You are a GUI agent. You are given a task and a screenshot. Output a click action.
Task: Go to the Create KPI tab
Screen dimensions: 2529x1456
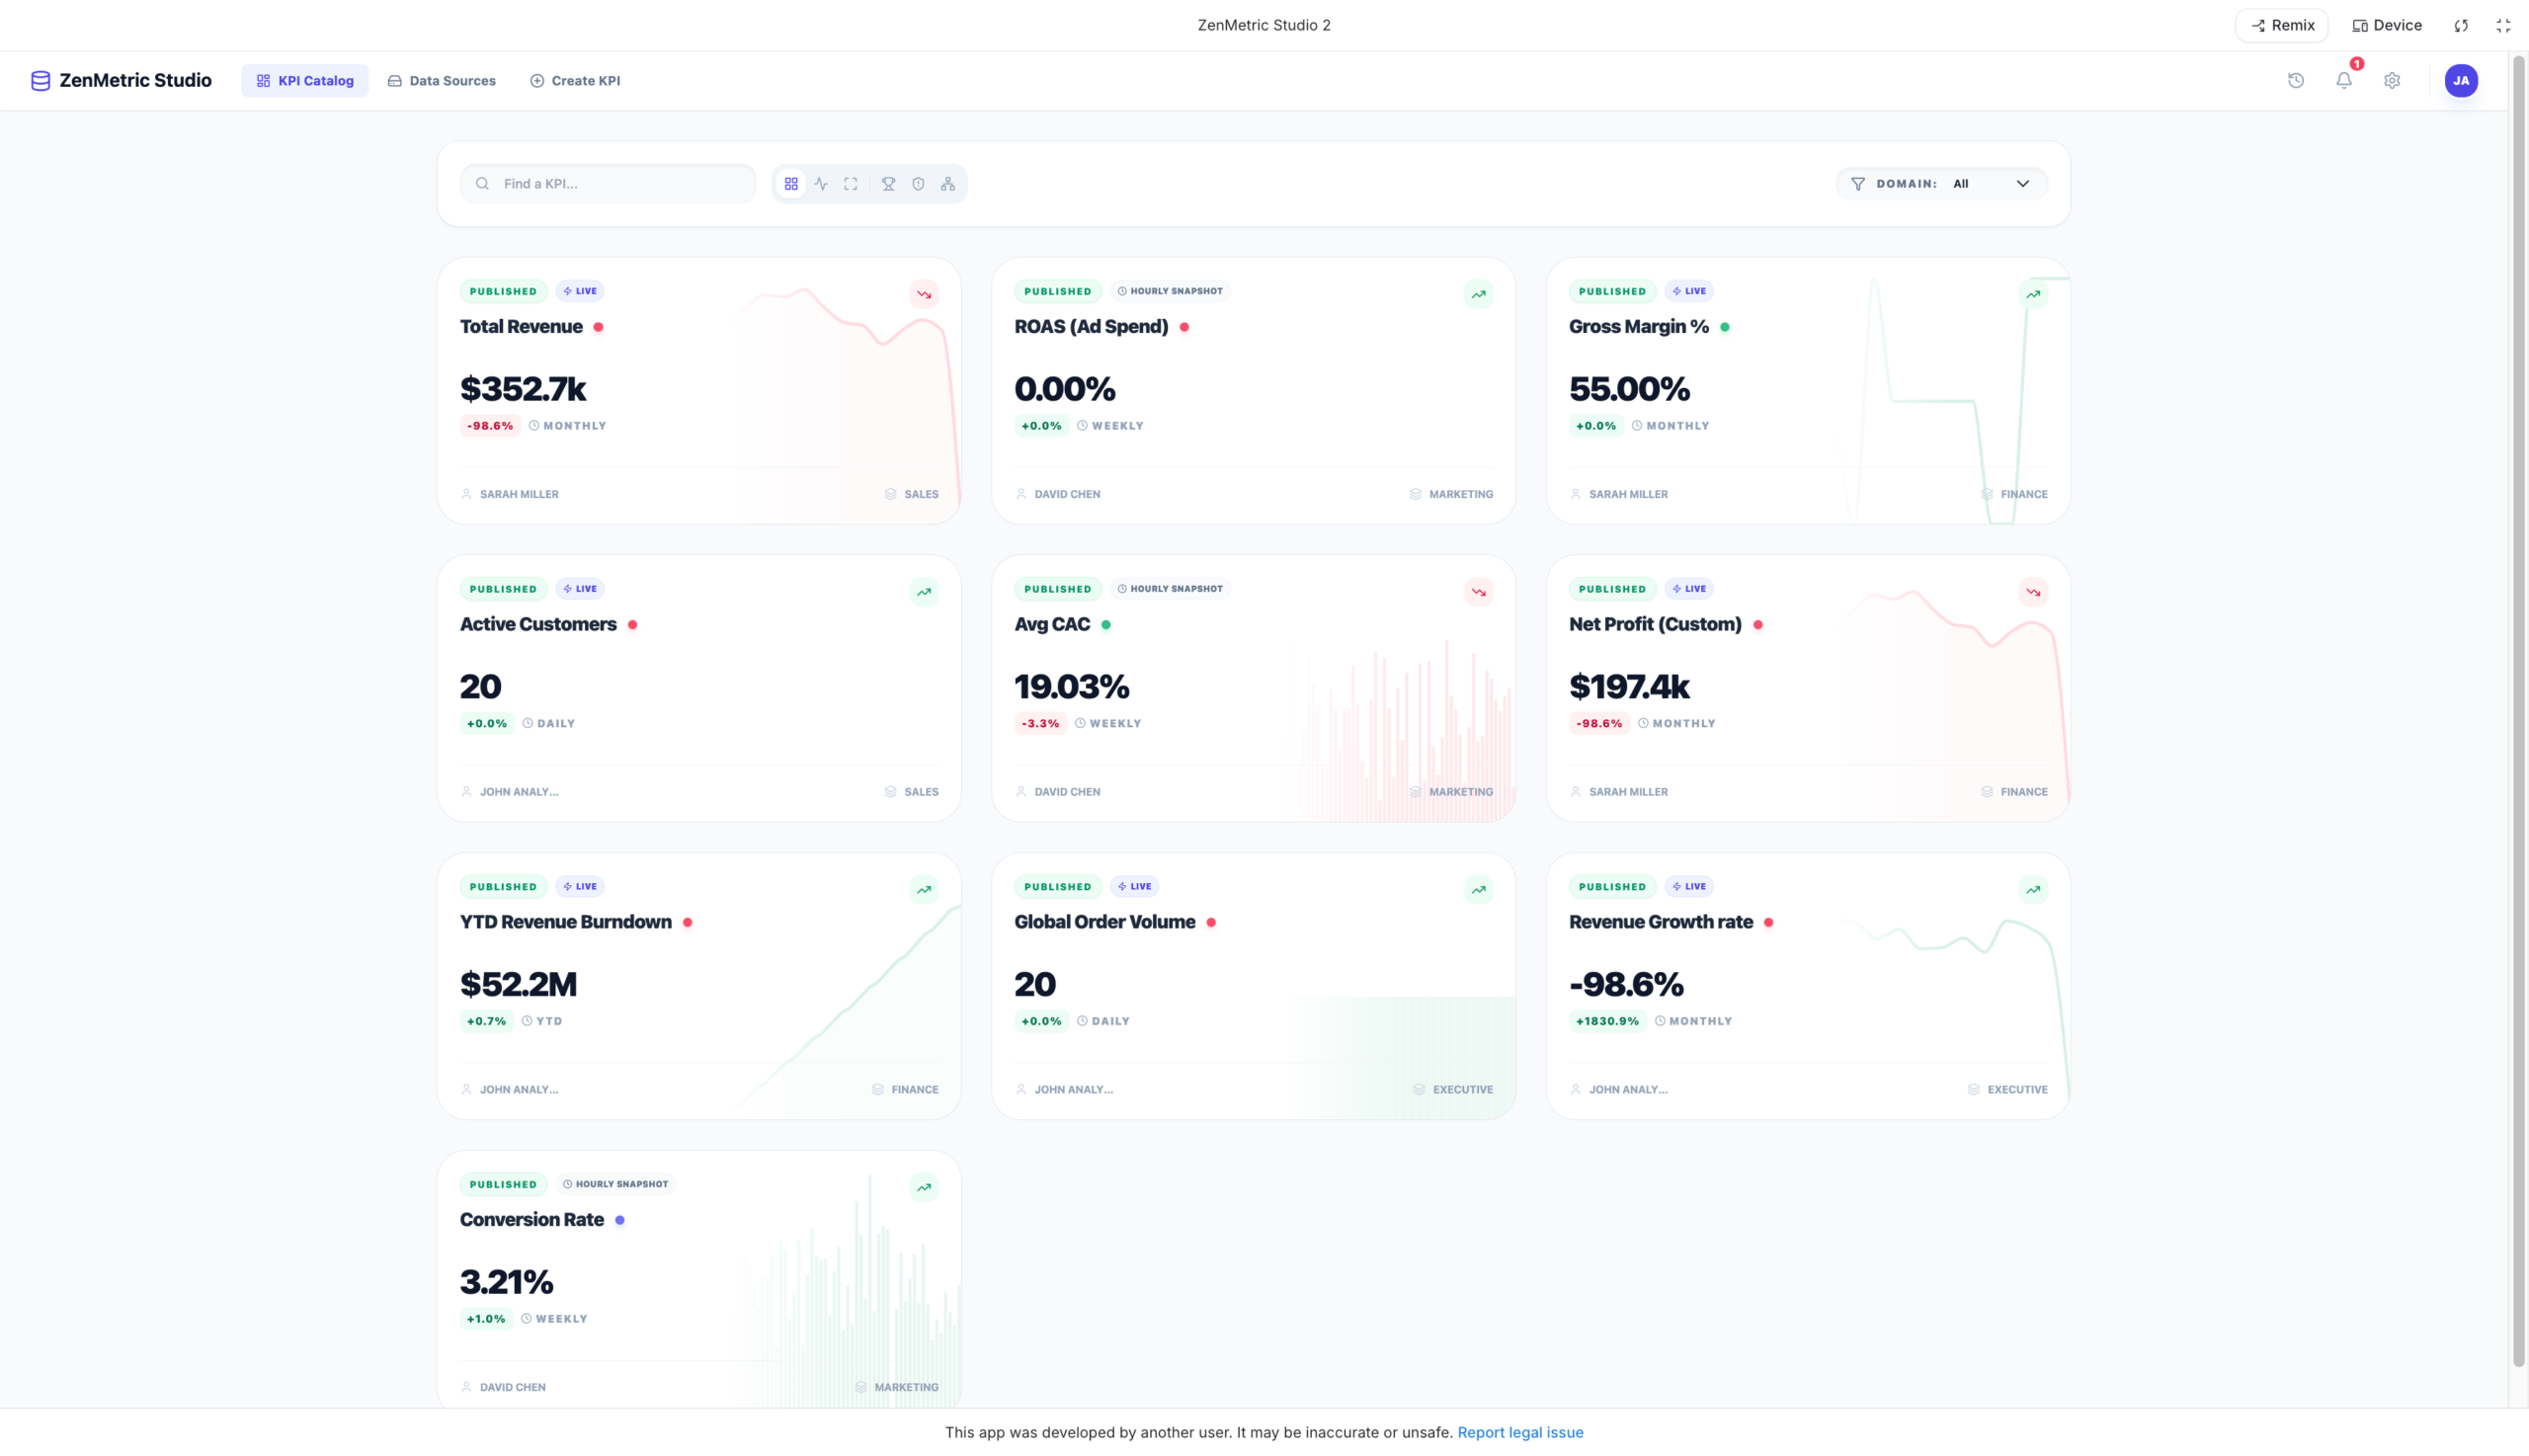click(575, 81)
